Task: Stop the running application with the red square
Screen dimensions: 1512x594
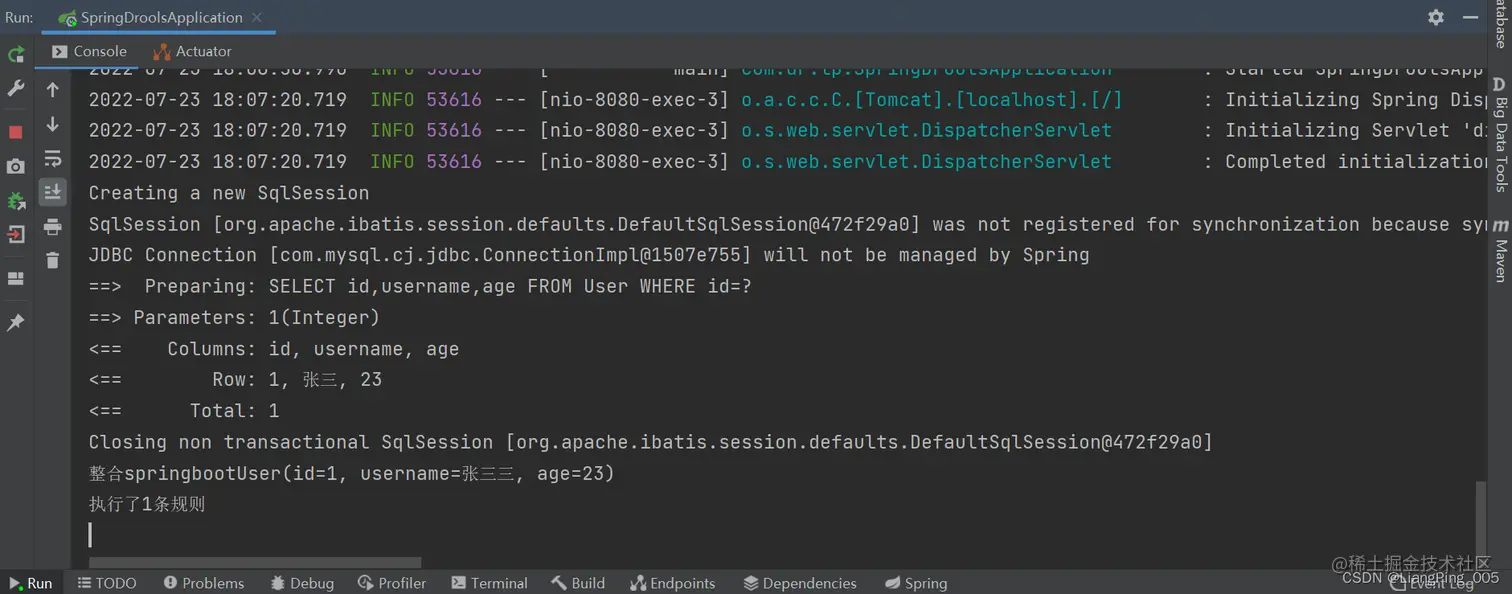Action: (x=16, y=132)
